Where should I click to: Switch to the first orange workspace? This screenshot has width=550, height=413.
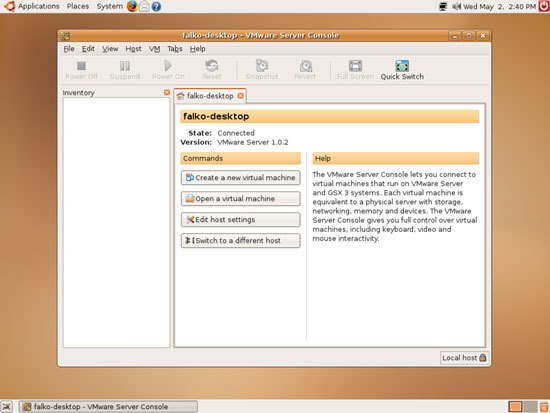(515, 407)
